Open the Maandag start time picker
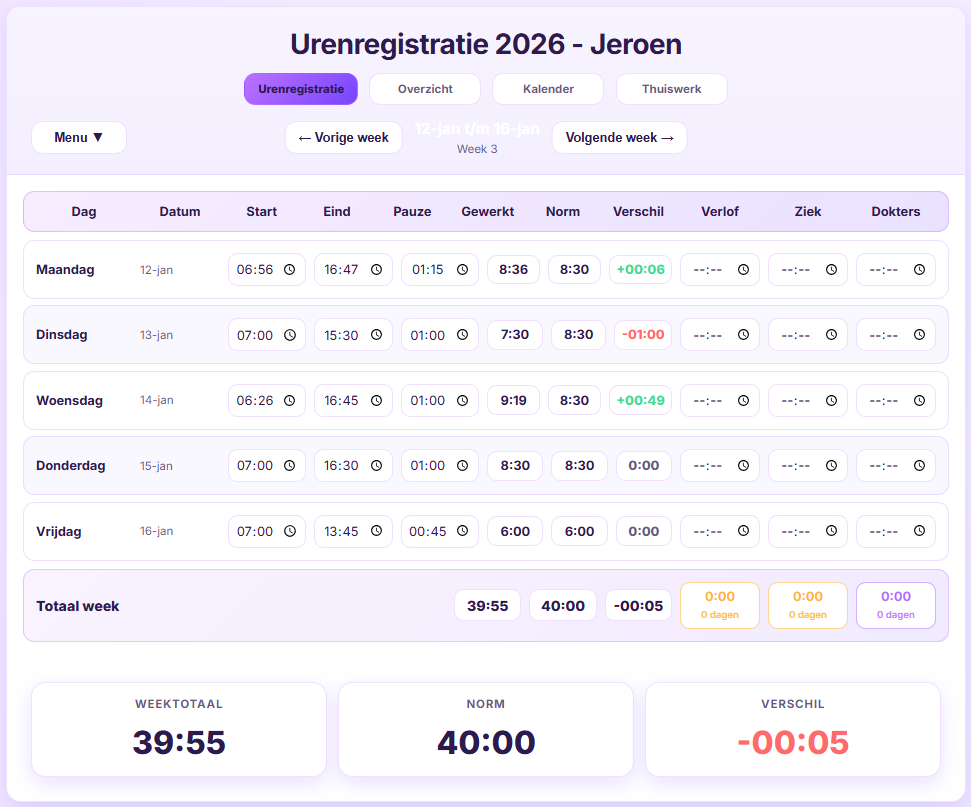971x807 pixels. tap(290, 269)
